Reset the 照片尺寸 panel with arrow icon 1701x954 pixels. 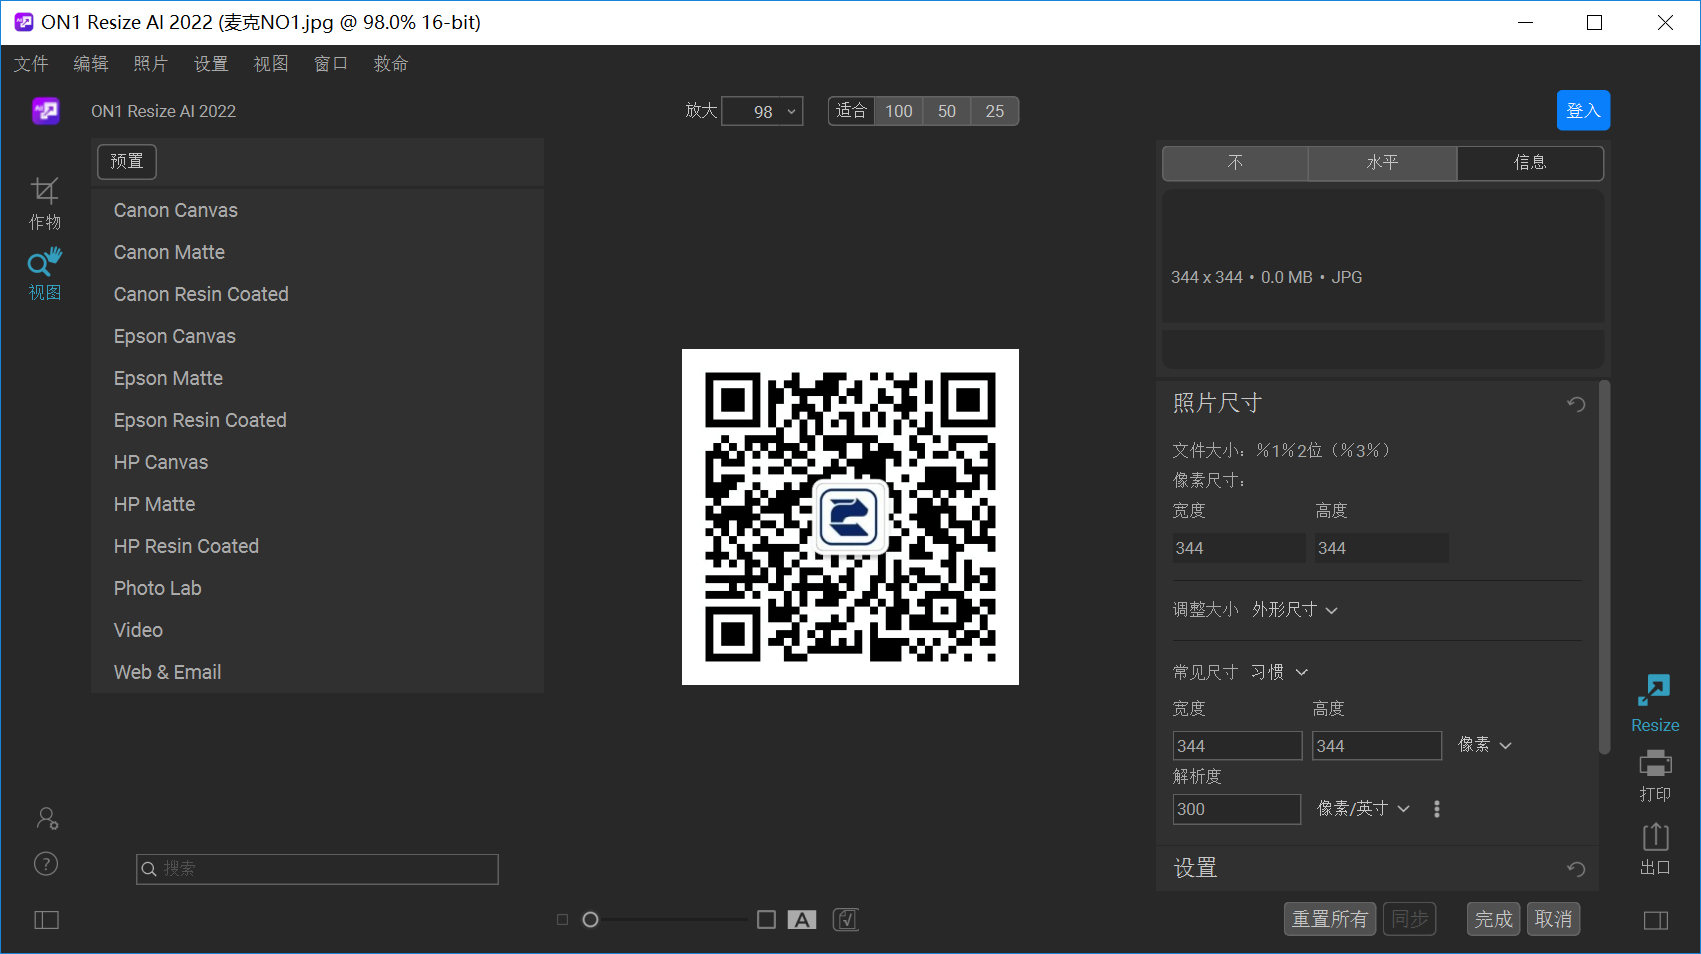click(1576, 404)
